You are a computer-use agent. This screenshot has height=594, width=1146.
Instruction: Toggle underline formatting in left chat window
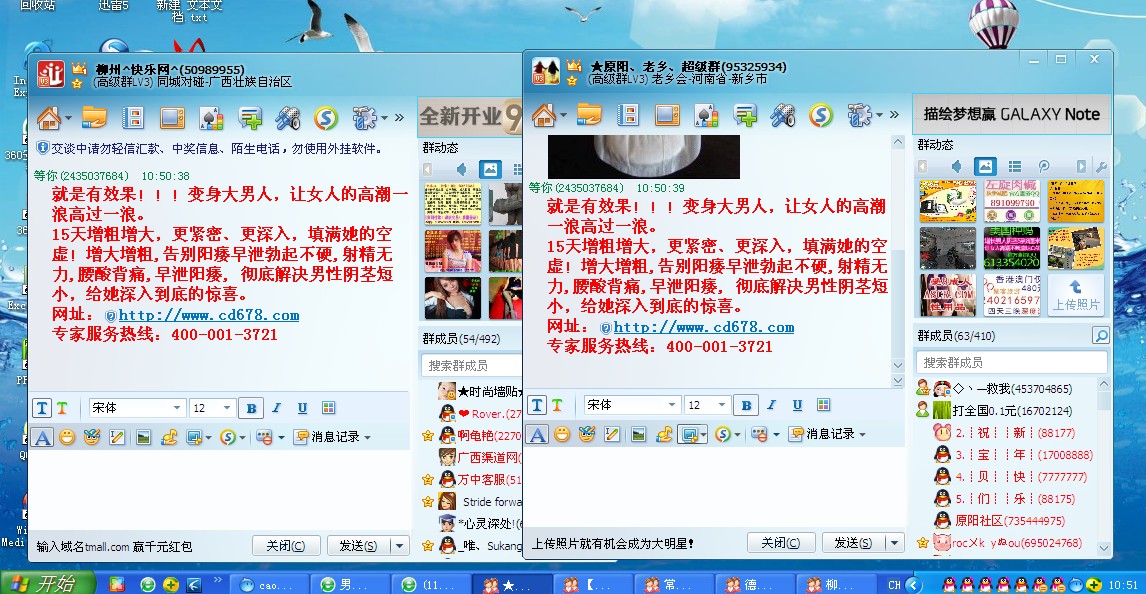(302, 408)
